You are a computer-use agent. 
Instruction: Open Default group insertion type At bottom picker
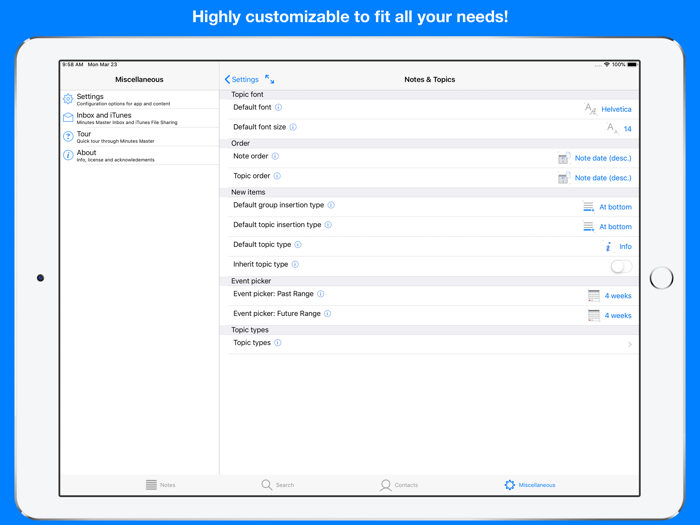614,207
